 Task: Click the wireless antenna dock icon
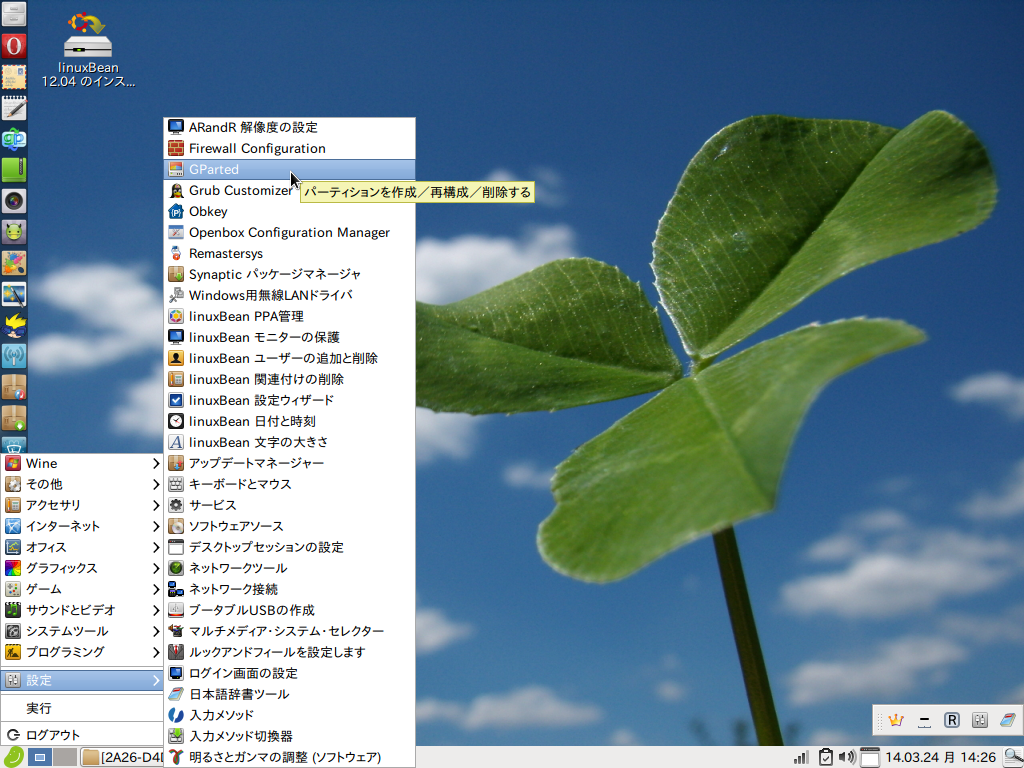click(14, 356)
